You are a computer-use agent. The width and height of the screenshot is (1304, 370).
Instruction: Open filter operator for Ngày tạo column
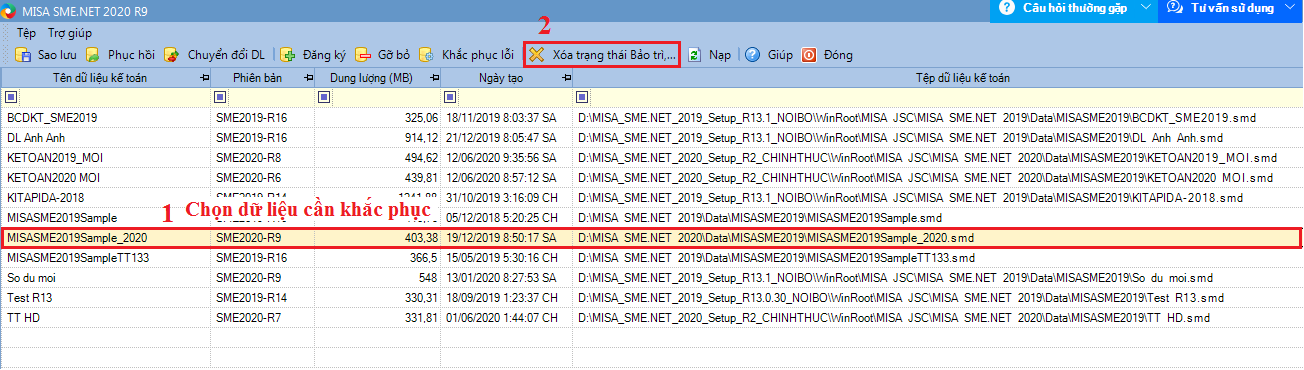[451, 97]
